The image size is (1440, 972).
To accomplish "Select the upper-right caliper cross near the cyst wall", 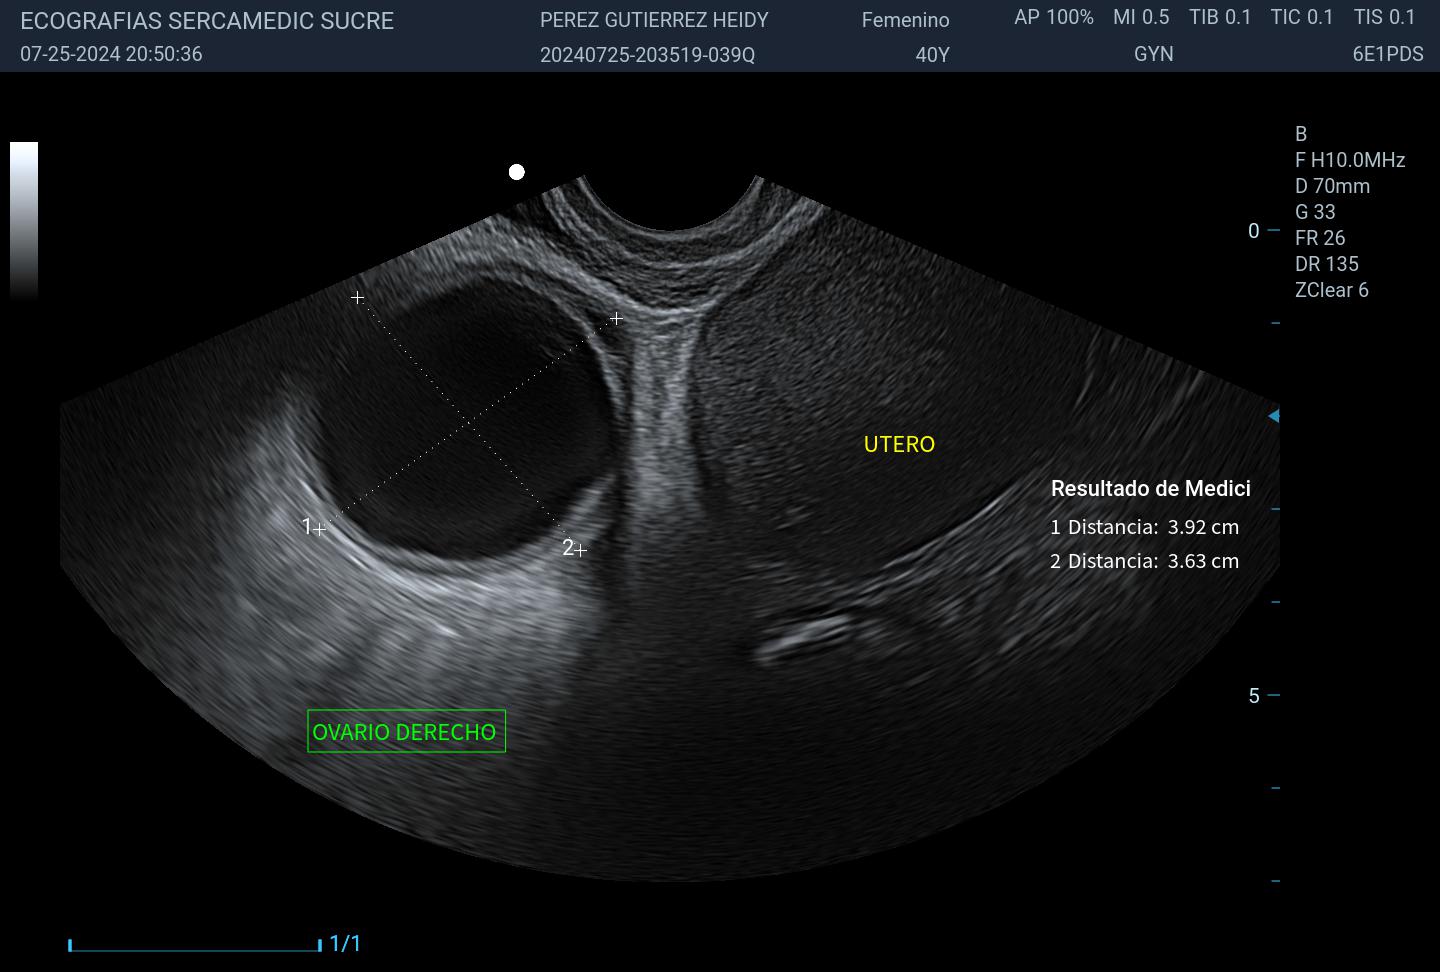I will pos(616,319).
